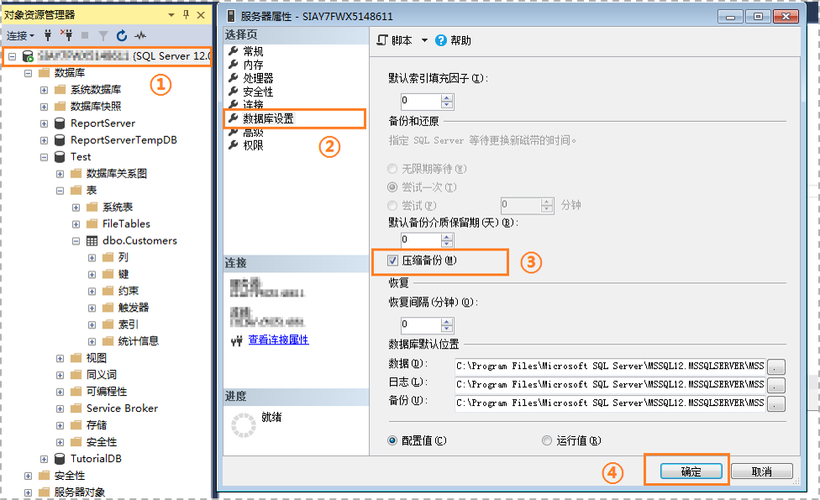Open the 内存 page
This screenshot has width=820, height=500.
click(x=253, y=65)
